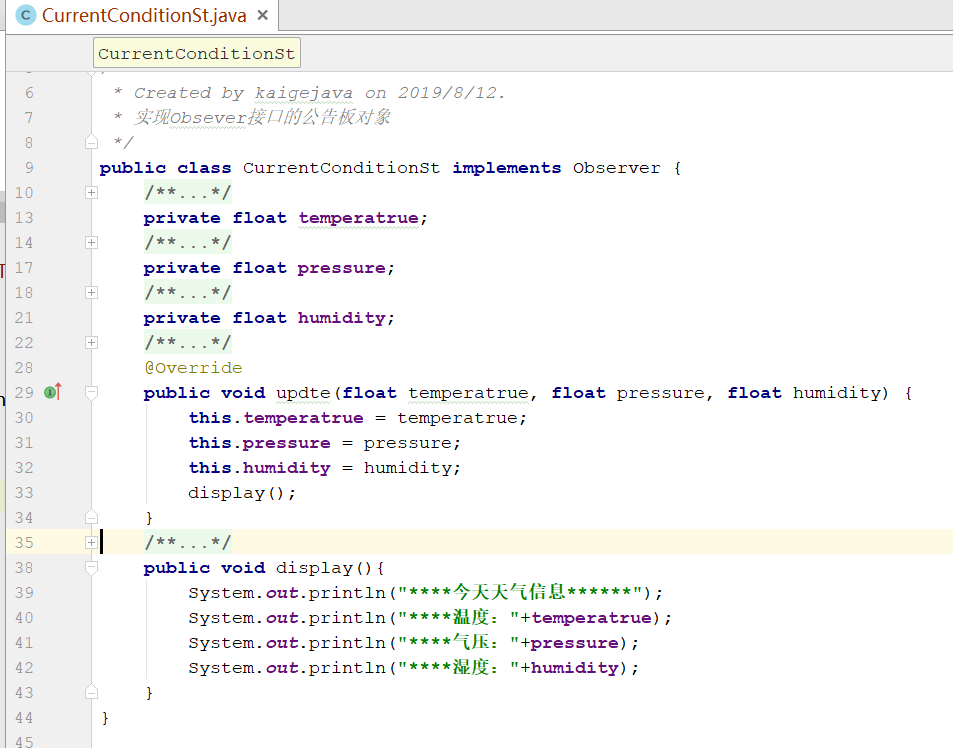Click the implements-method gutter icon on line 29
This screenshot has height=748, width=953.
coord(53,392)
